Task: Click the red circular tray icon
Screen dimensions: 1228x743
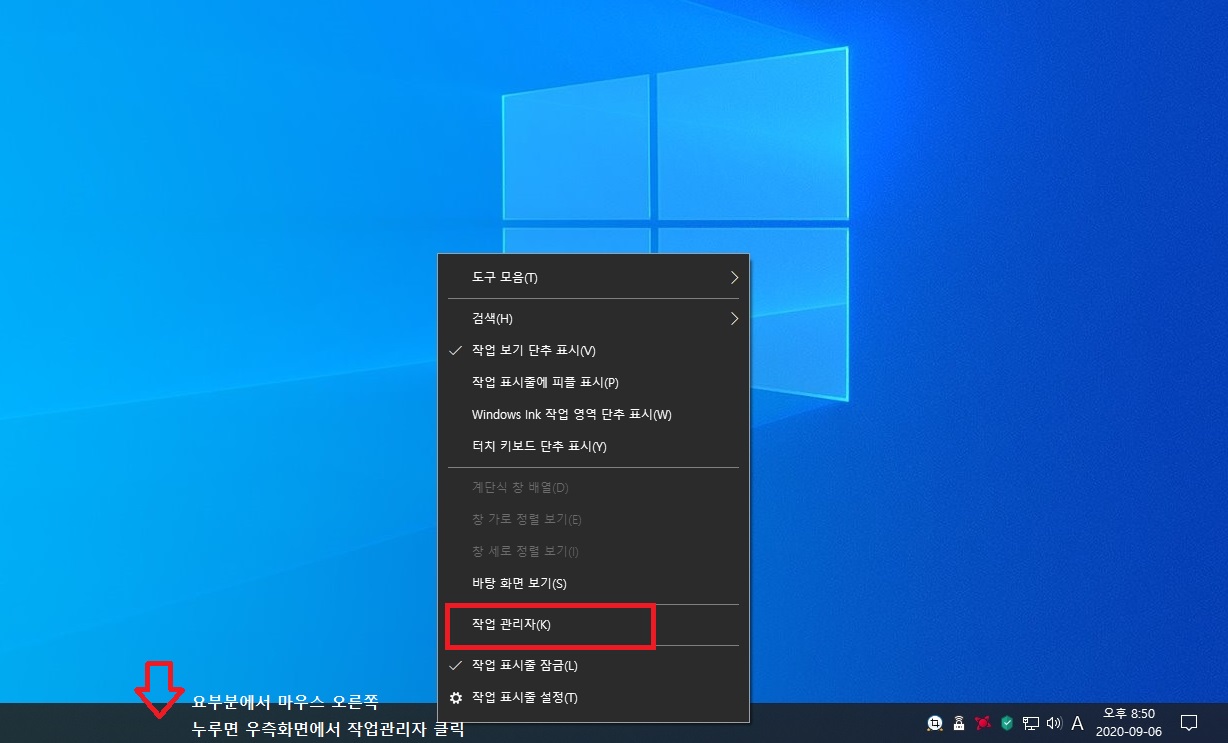Action: tap(983, 723)
